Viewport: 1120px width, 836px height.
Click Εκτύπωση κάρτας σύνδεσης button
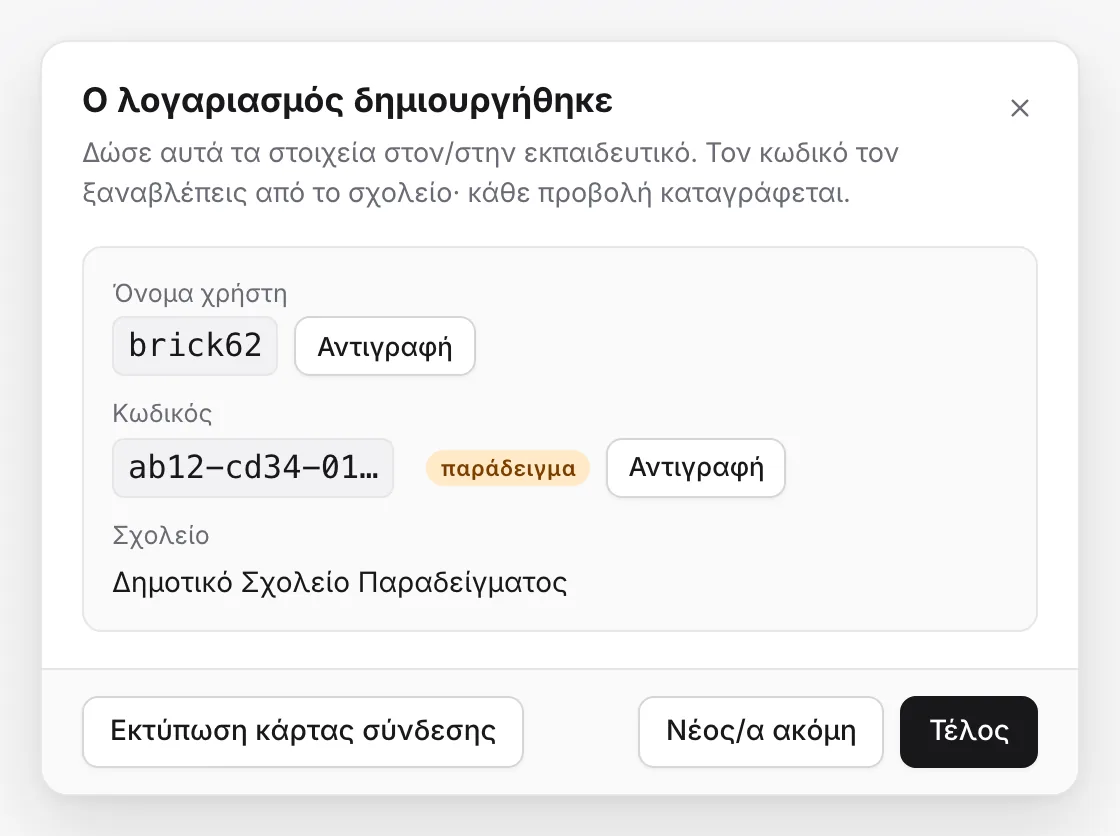pos(303,732)
